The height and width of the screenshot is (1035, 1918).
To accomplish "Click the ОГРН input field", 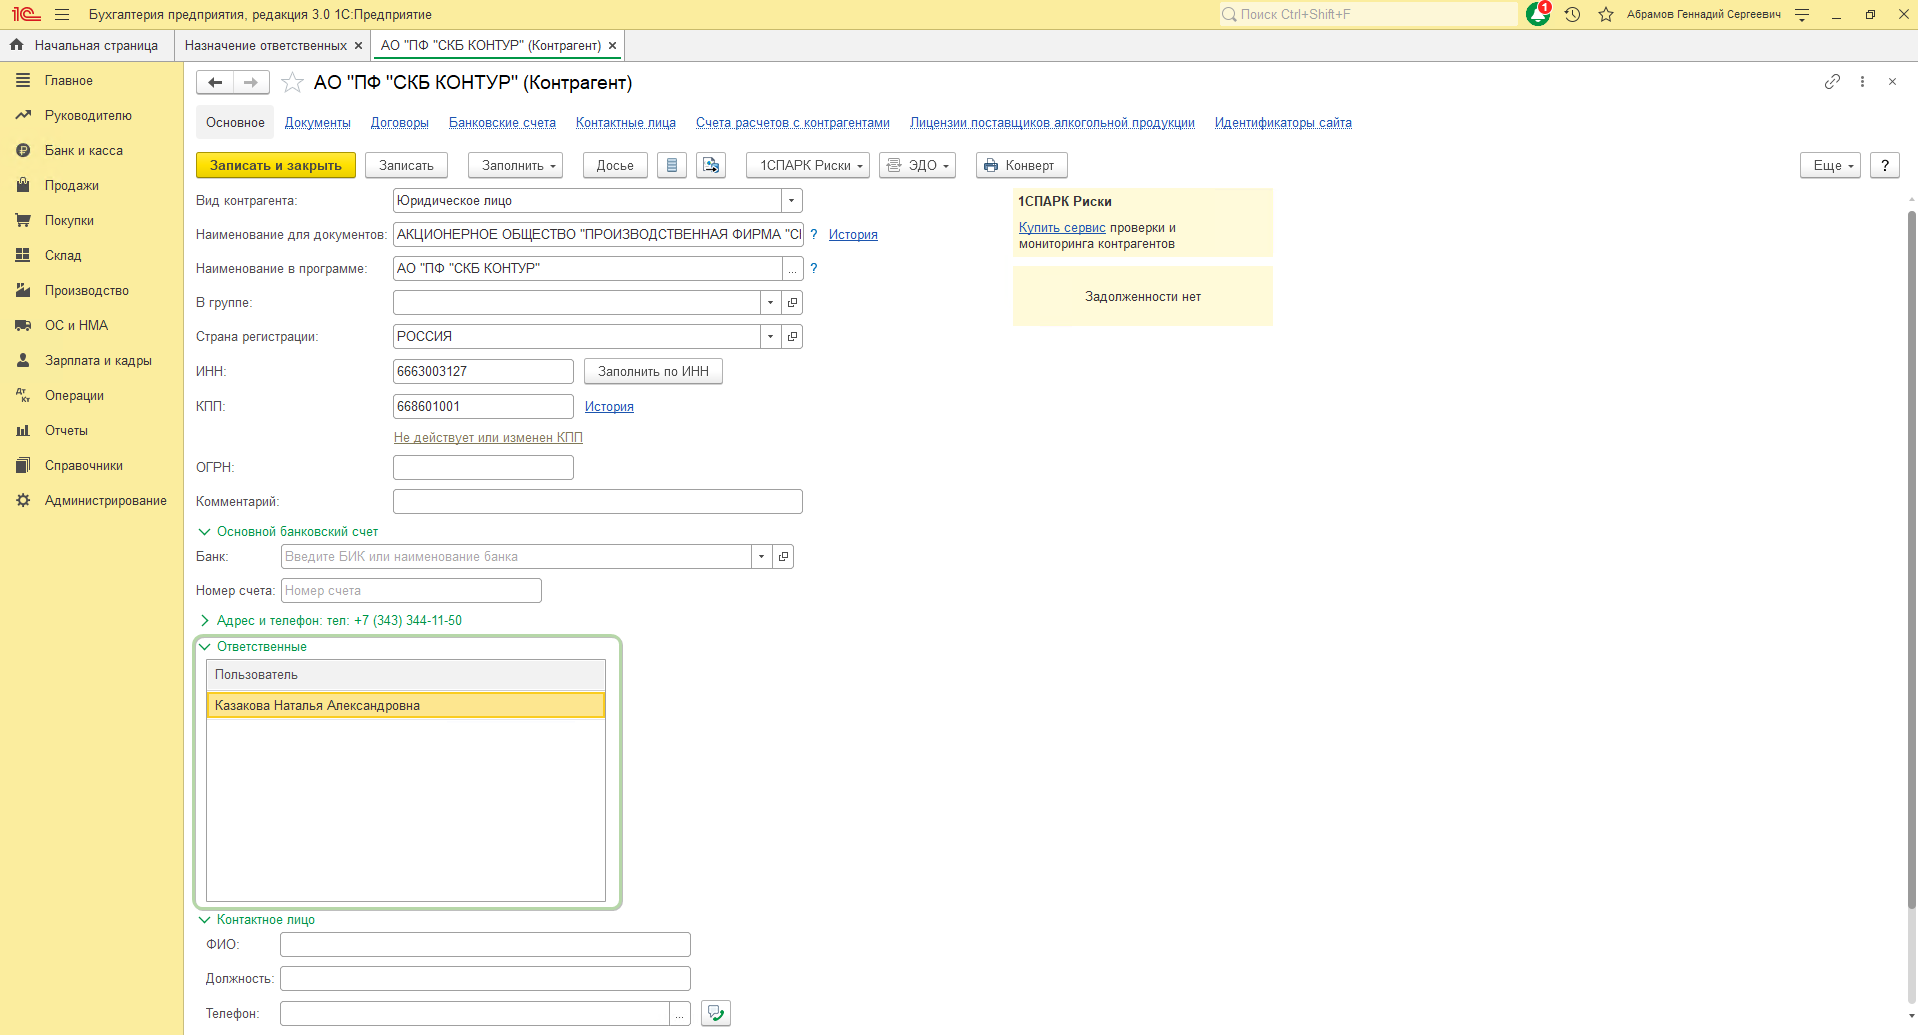I will pos(483,468).
